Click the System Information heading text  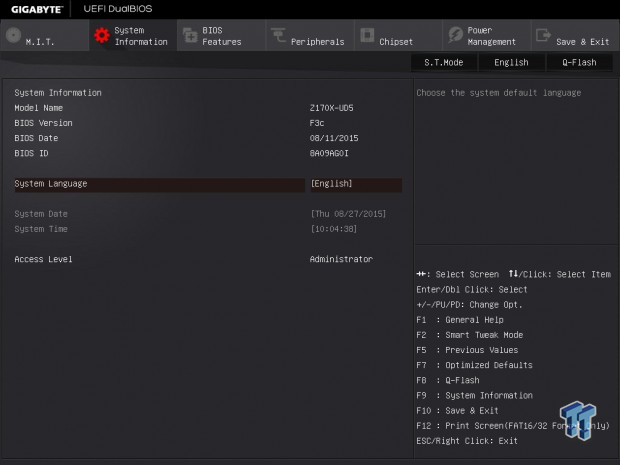pyautogui.click(x=58, y=93)
